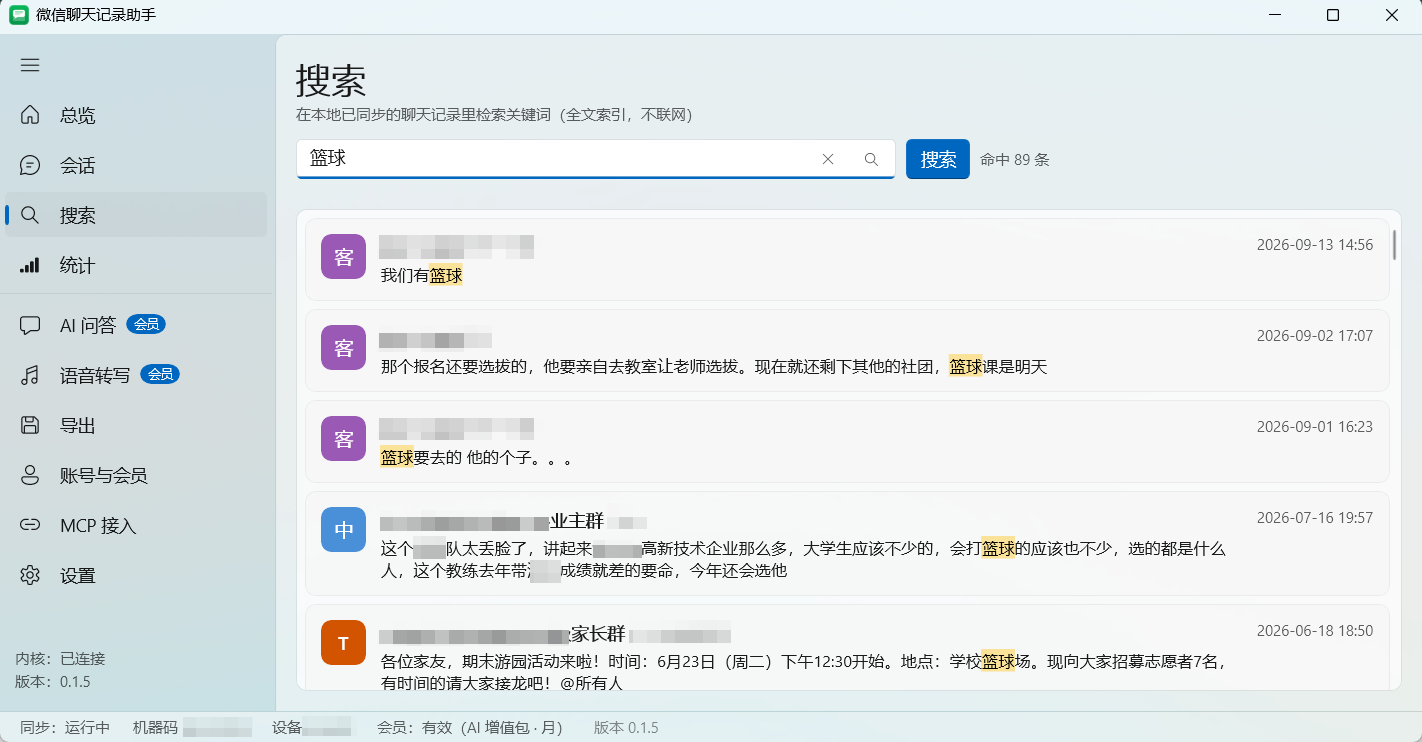Click 版本 0.1.5 in status bar
Screen dimensions: 1422x742
pos(626,727)
